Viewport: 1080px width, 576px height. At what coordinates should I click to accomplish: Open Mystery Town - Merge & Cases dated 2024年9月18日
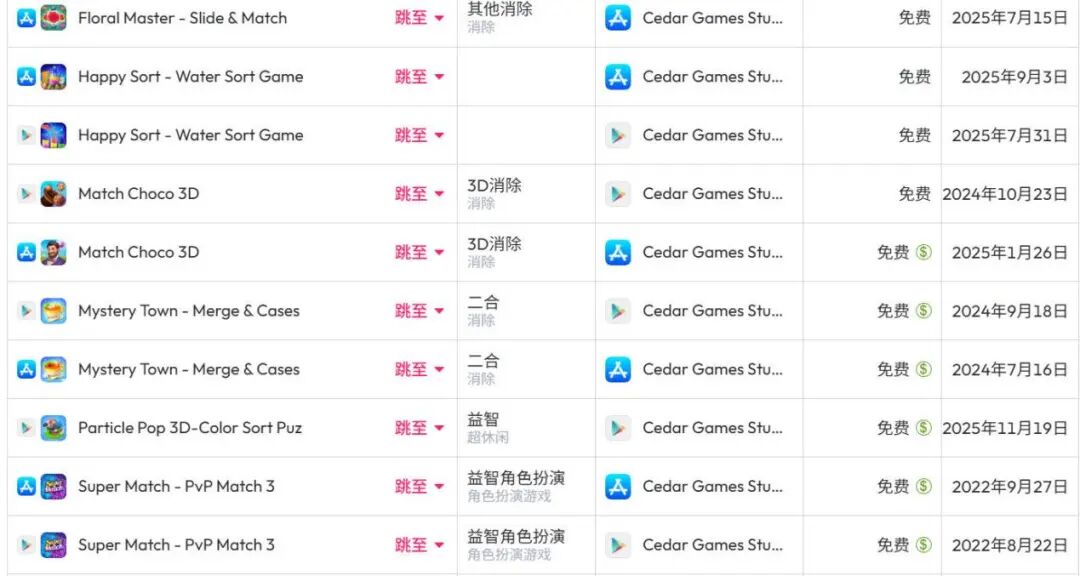[x=189, y=311]
